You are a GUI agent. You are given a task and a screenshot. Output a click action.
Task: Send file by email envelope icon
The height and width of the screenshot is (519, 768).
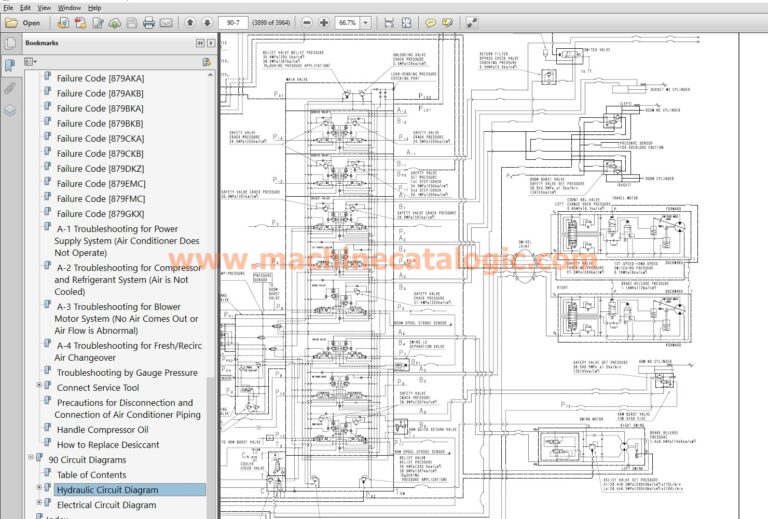point(166,23)
